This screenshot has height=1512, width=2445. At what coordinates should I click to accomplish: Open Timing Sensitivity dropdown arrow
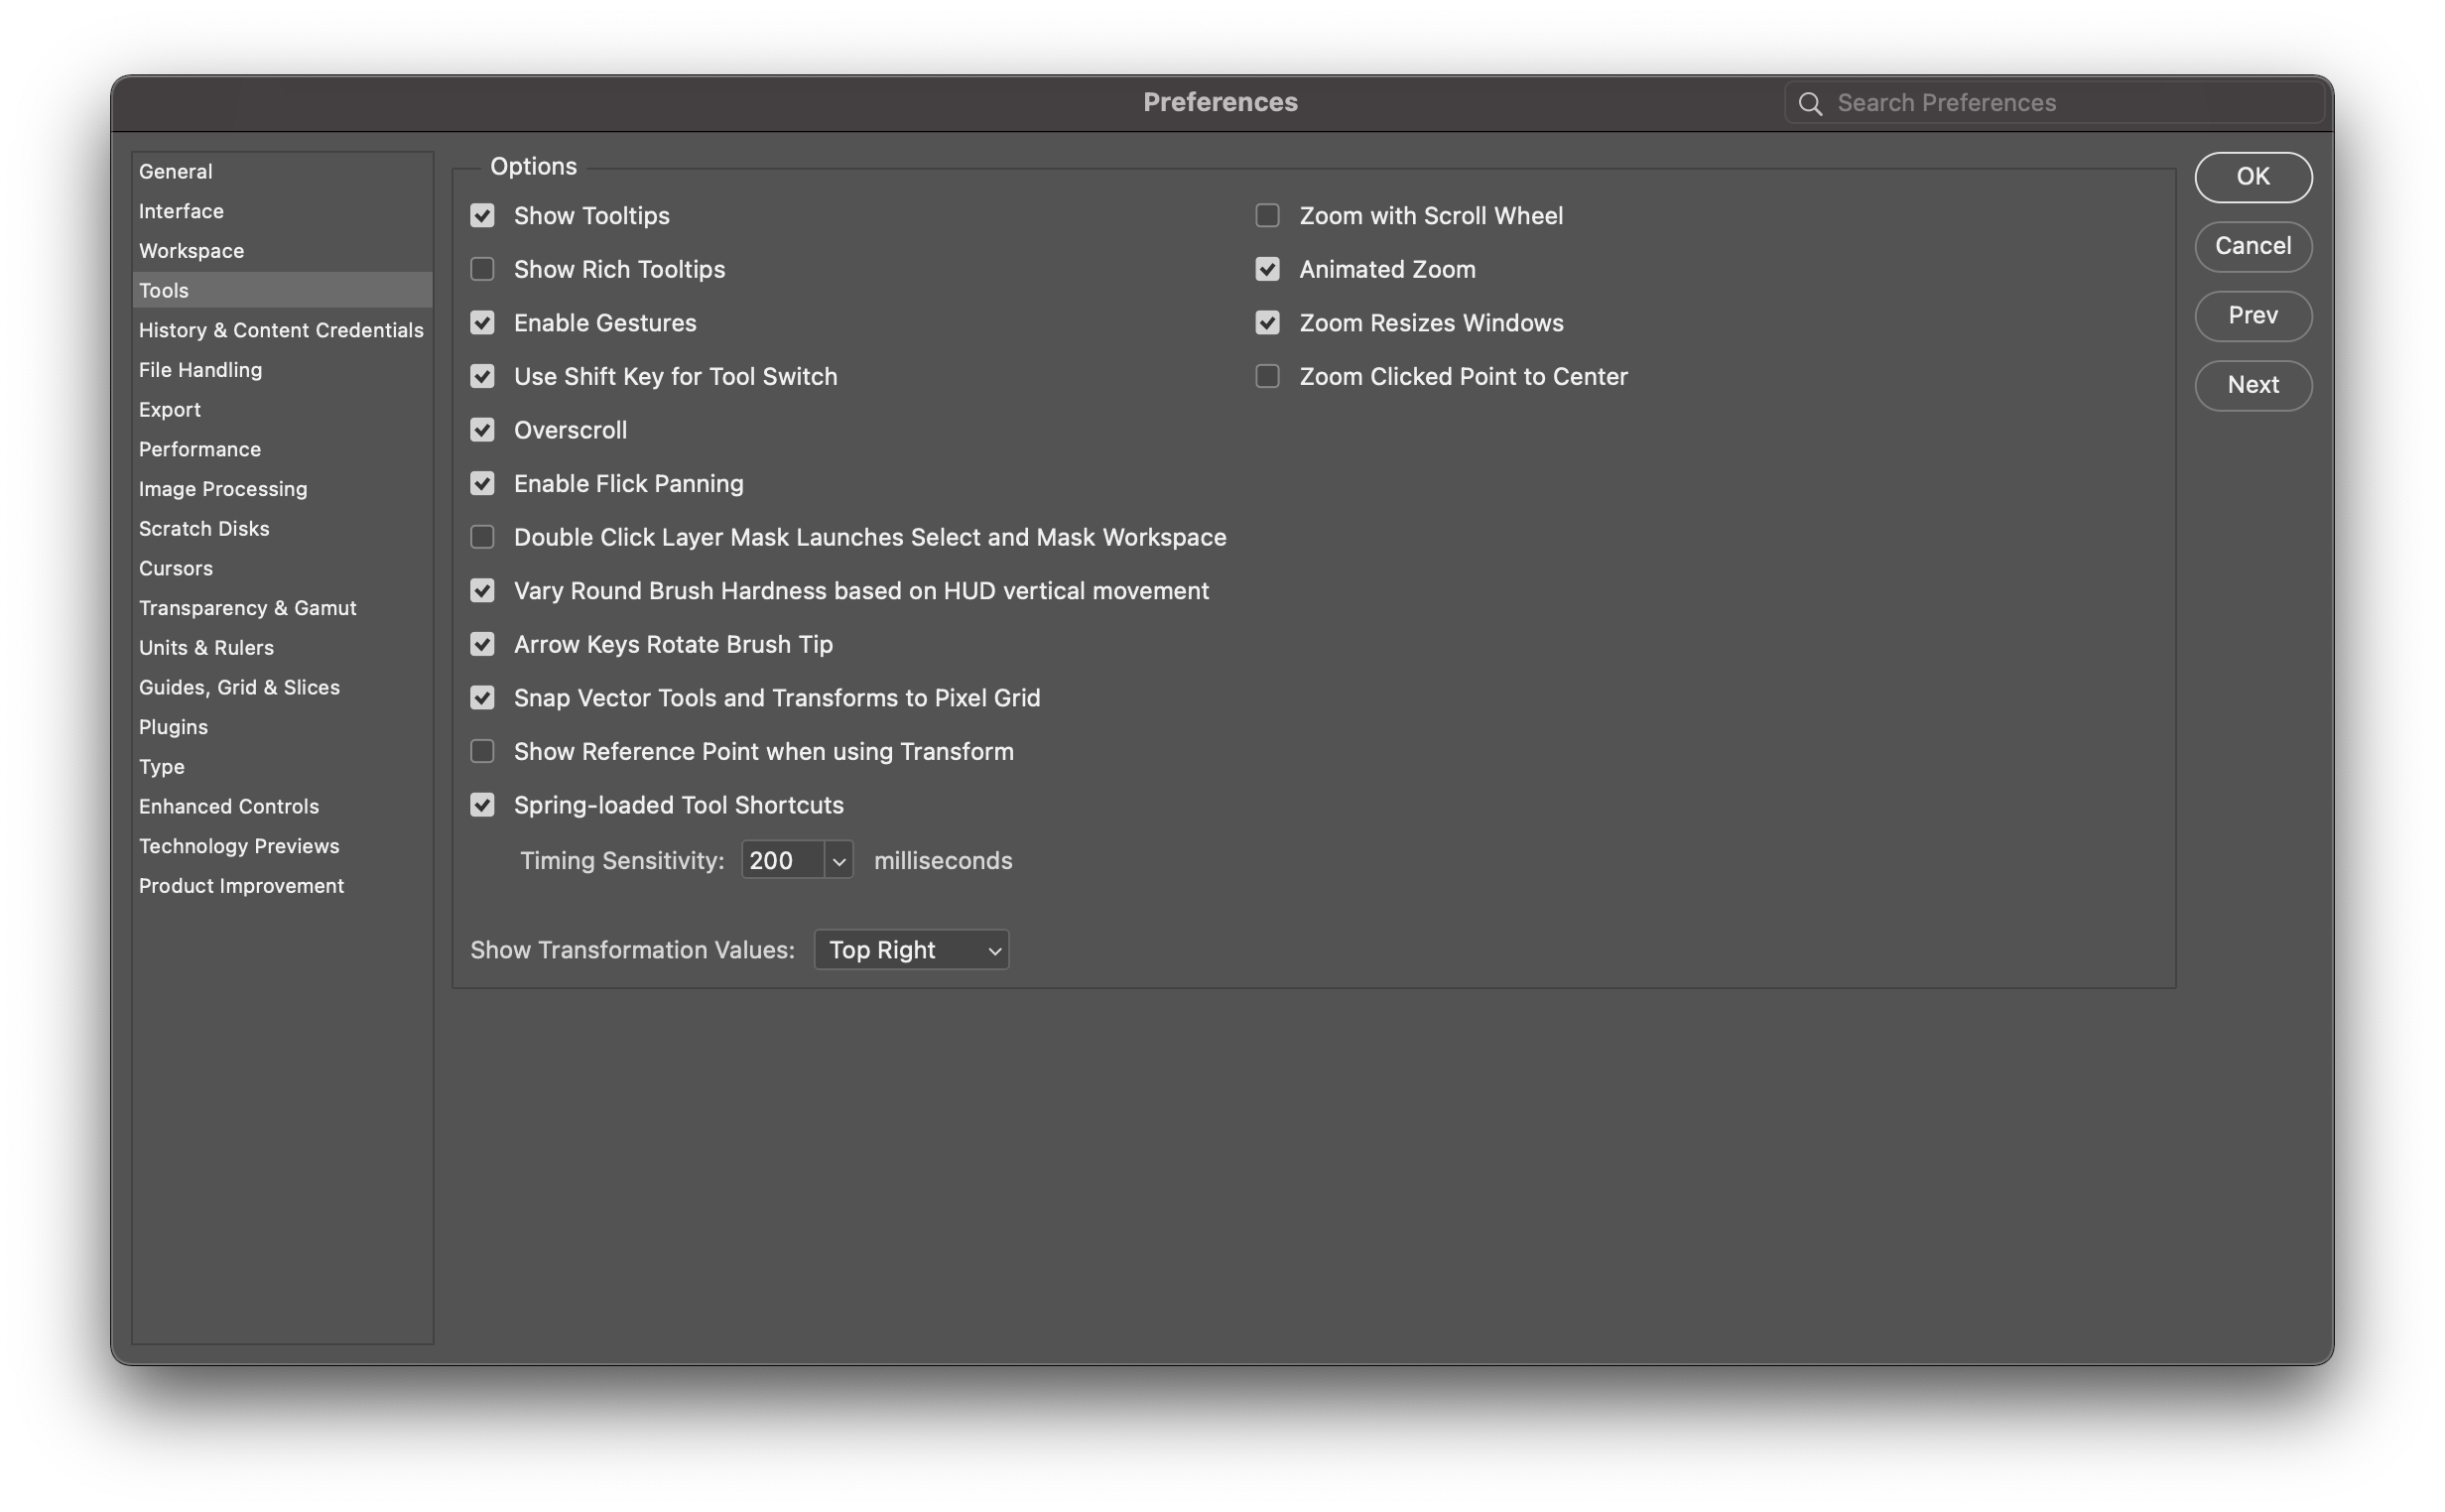838,861
